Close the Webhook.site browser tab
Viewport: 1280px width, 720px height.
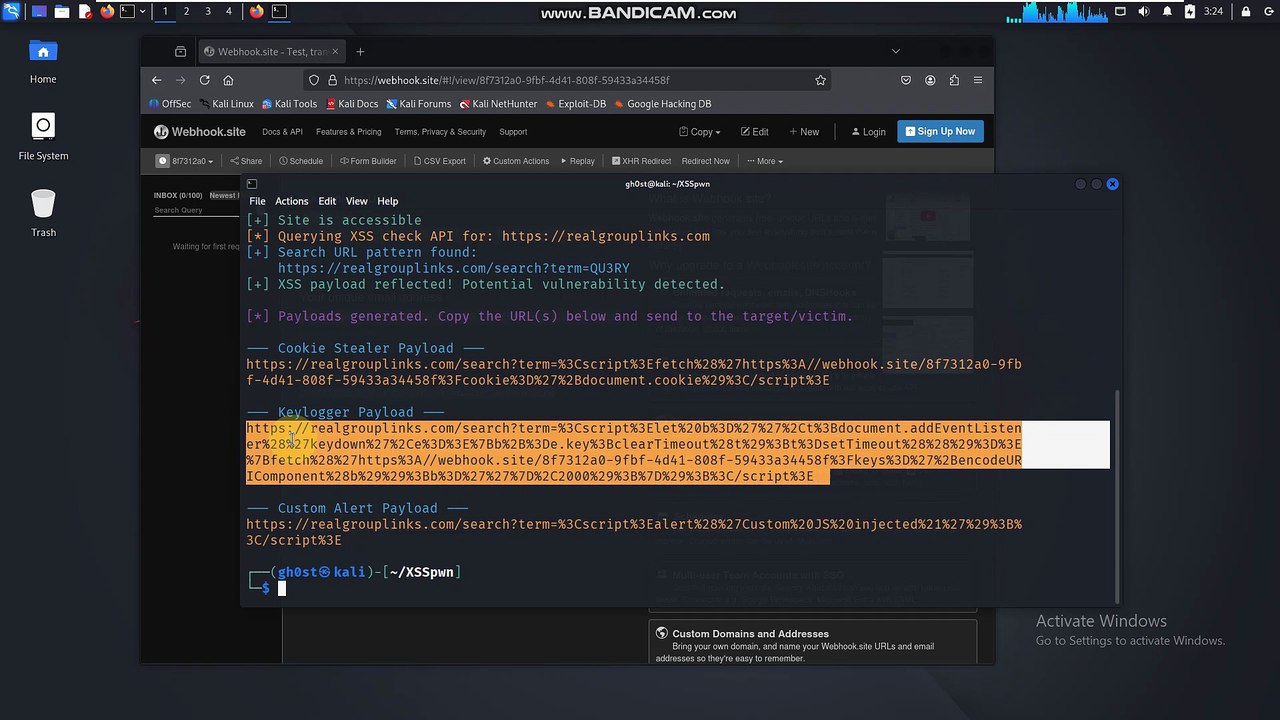click(x=336, y=52)
